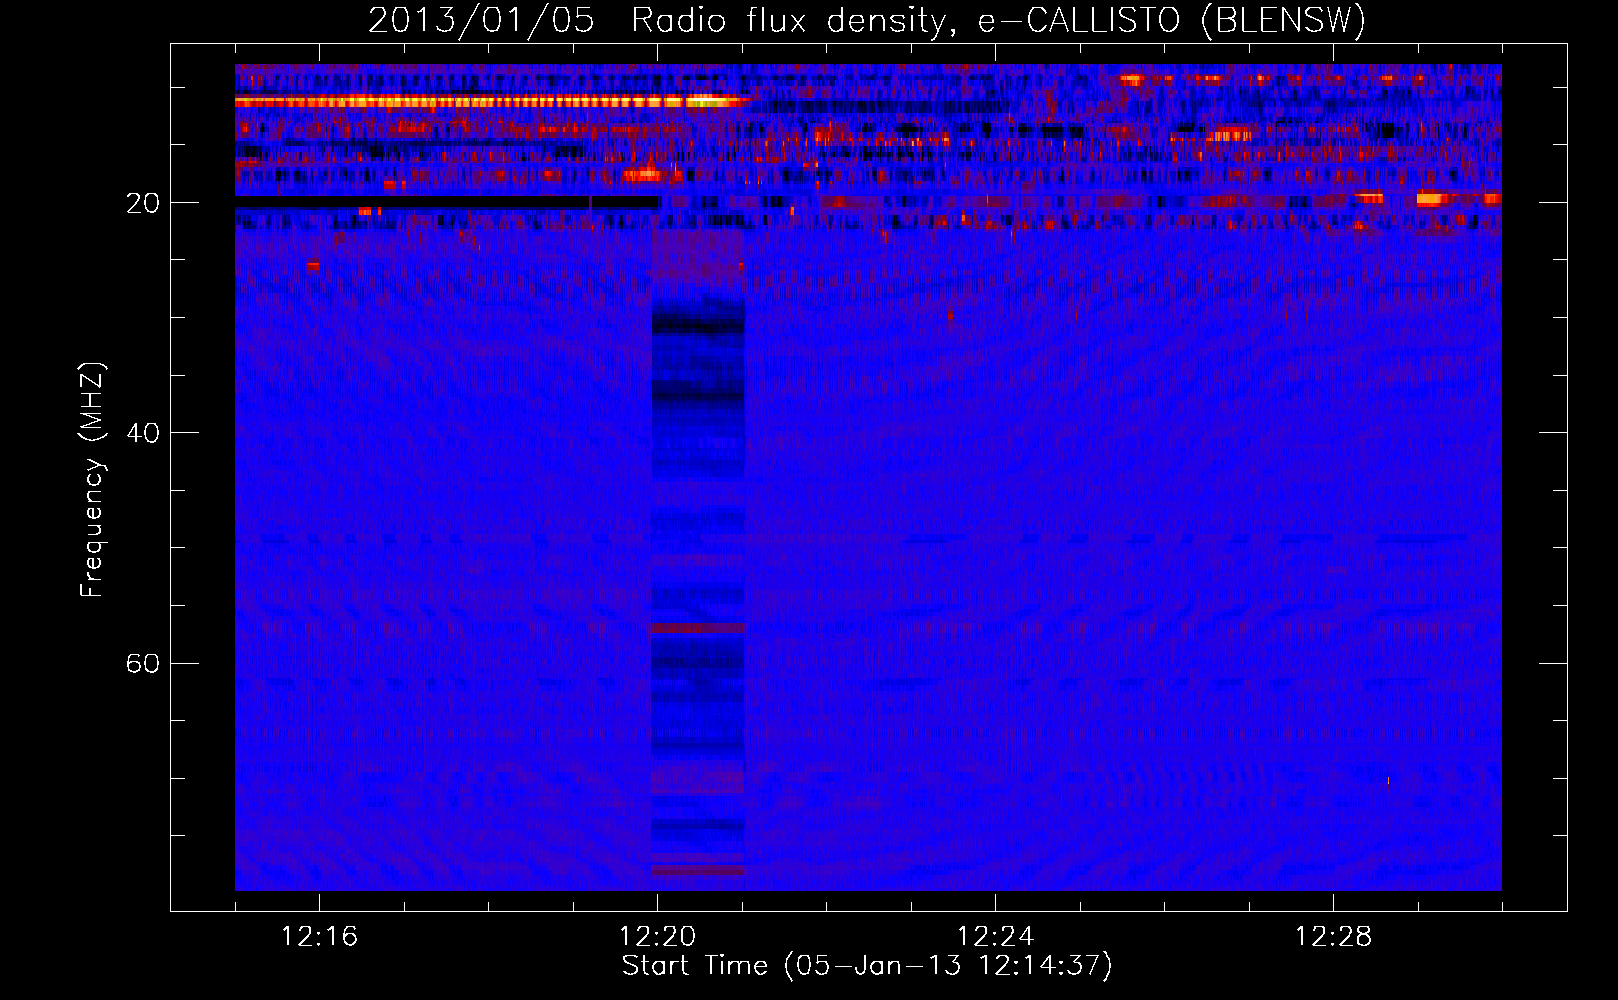Click the 12:16 time tick label
Screen dimensions: 1618x1000
(319, 937)
